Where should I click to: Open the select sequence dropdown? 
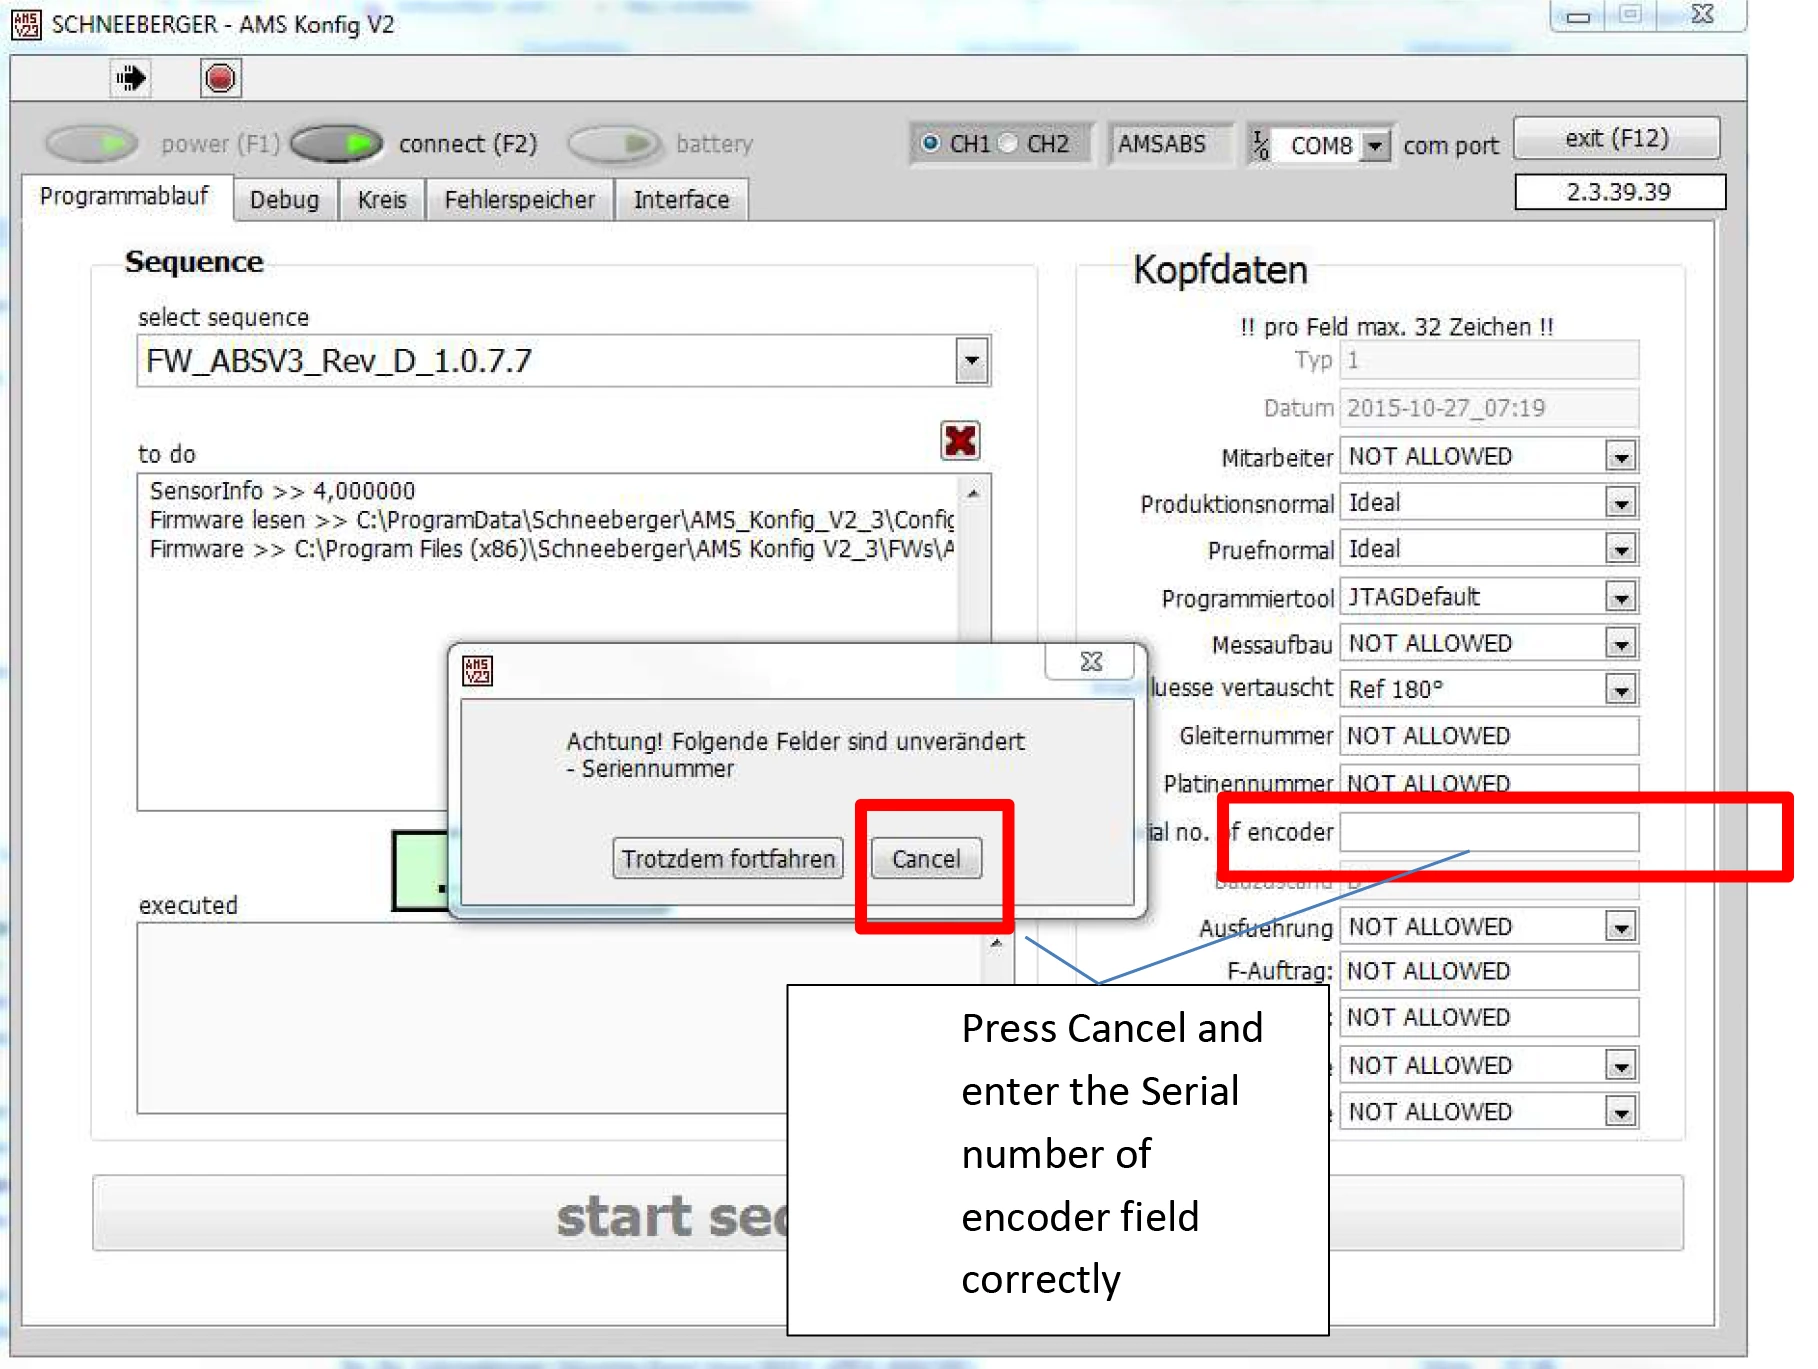click(x=971, y=361)
